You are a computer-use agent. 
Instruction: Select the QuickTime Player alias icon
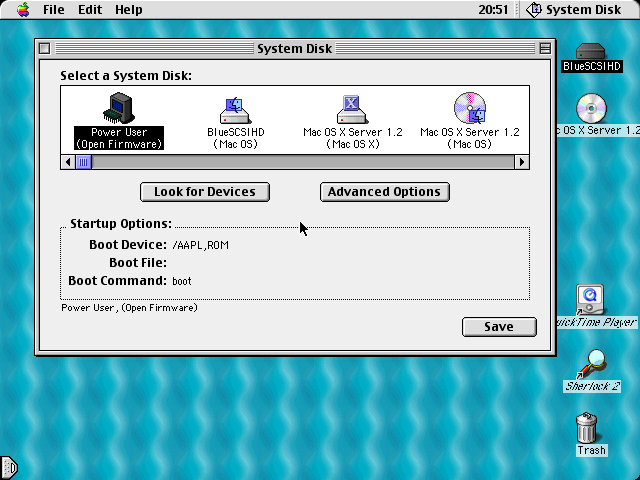pyautogui.click(x=590, y=300)
